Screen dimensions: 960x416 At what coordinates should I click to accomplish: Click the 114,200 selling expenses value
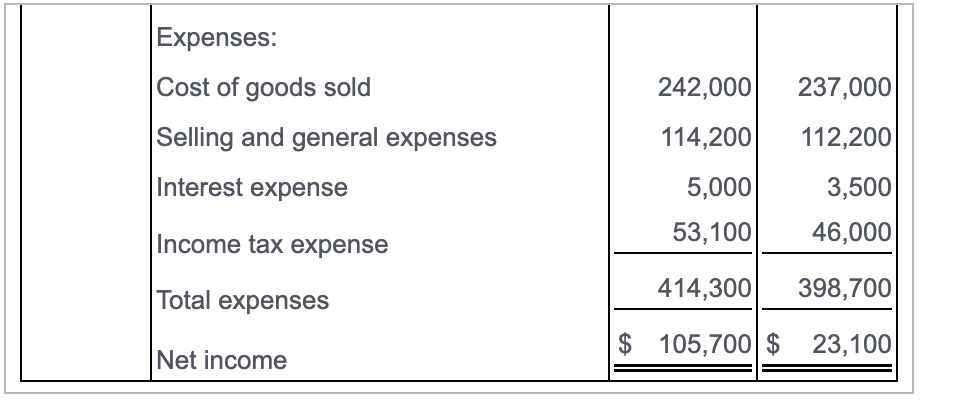click(x=706, y=137)
